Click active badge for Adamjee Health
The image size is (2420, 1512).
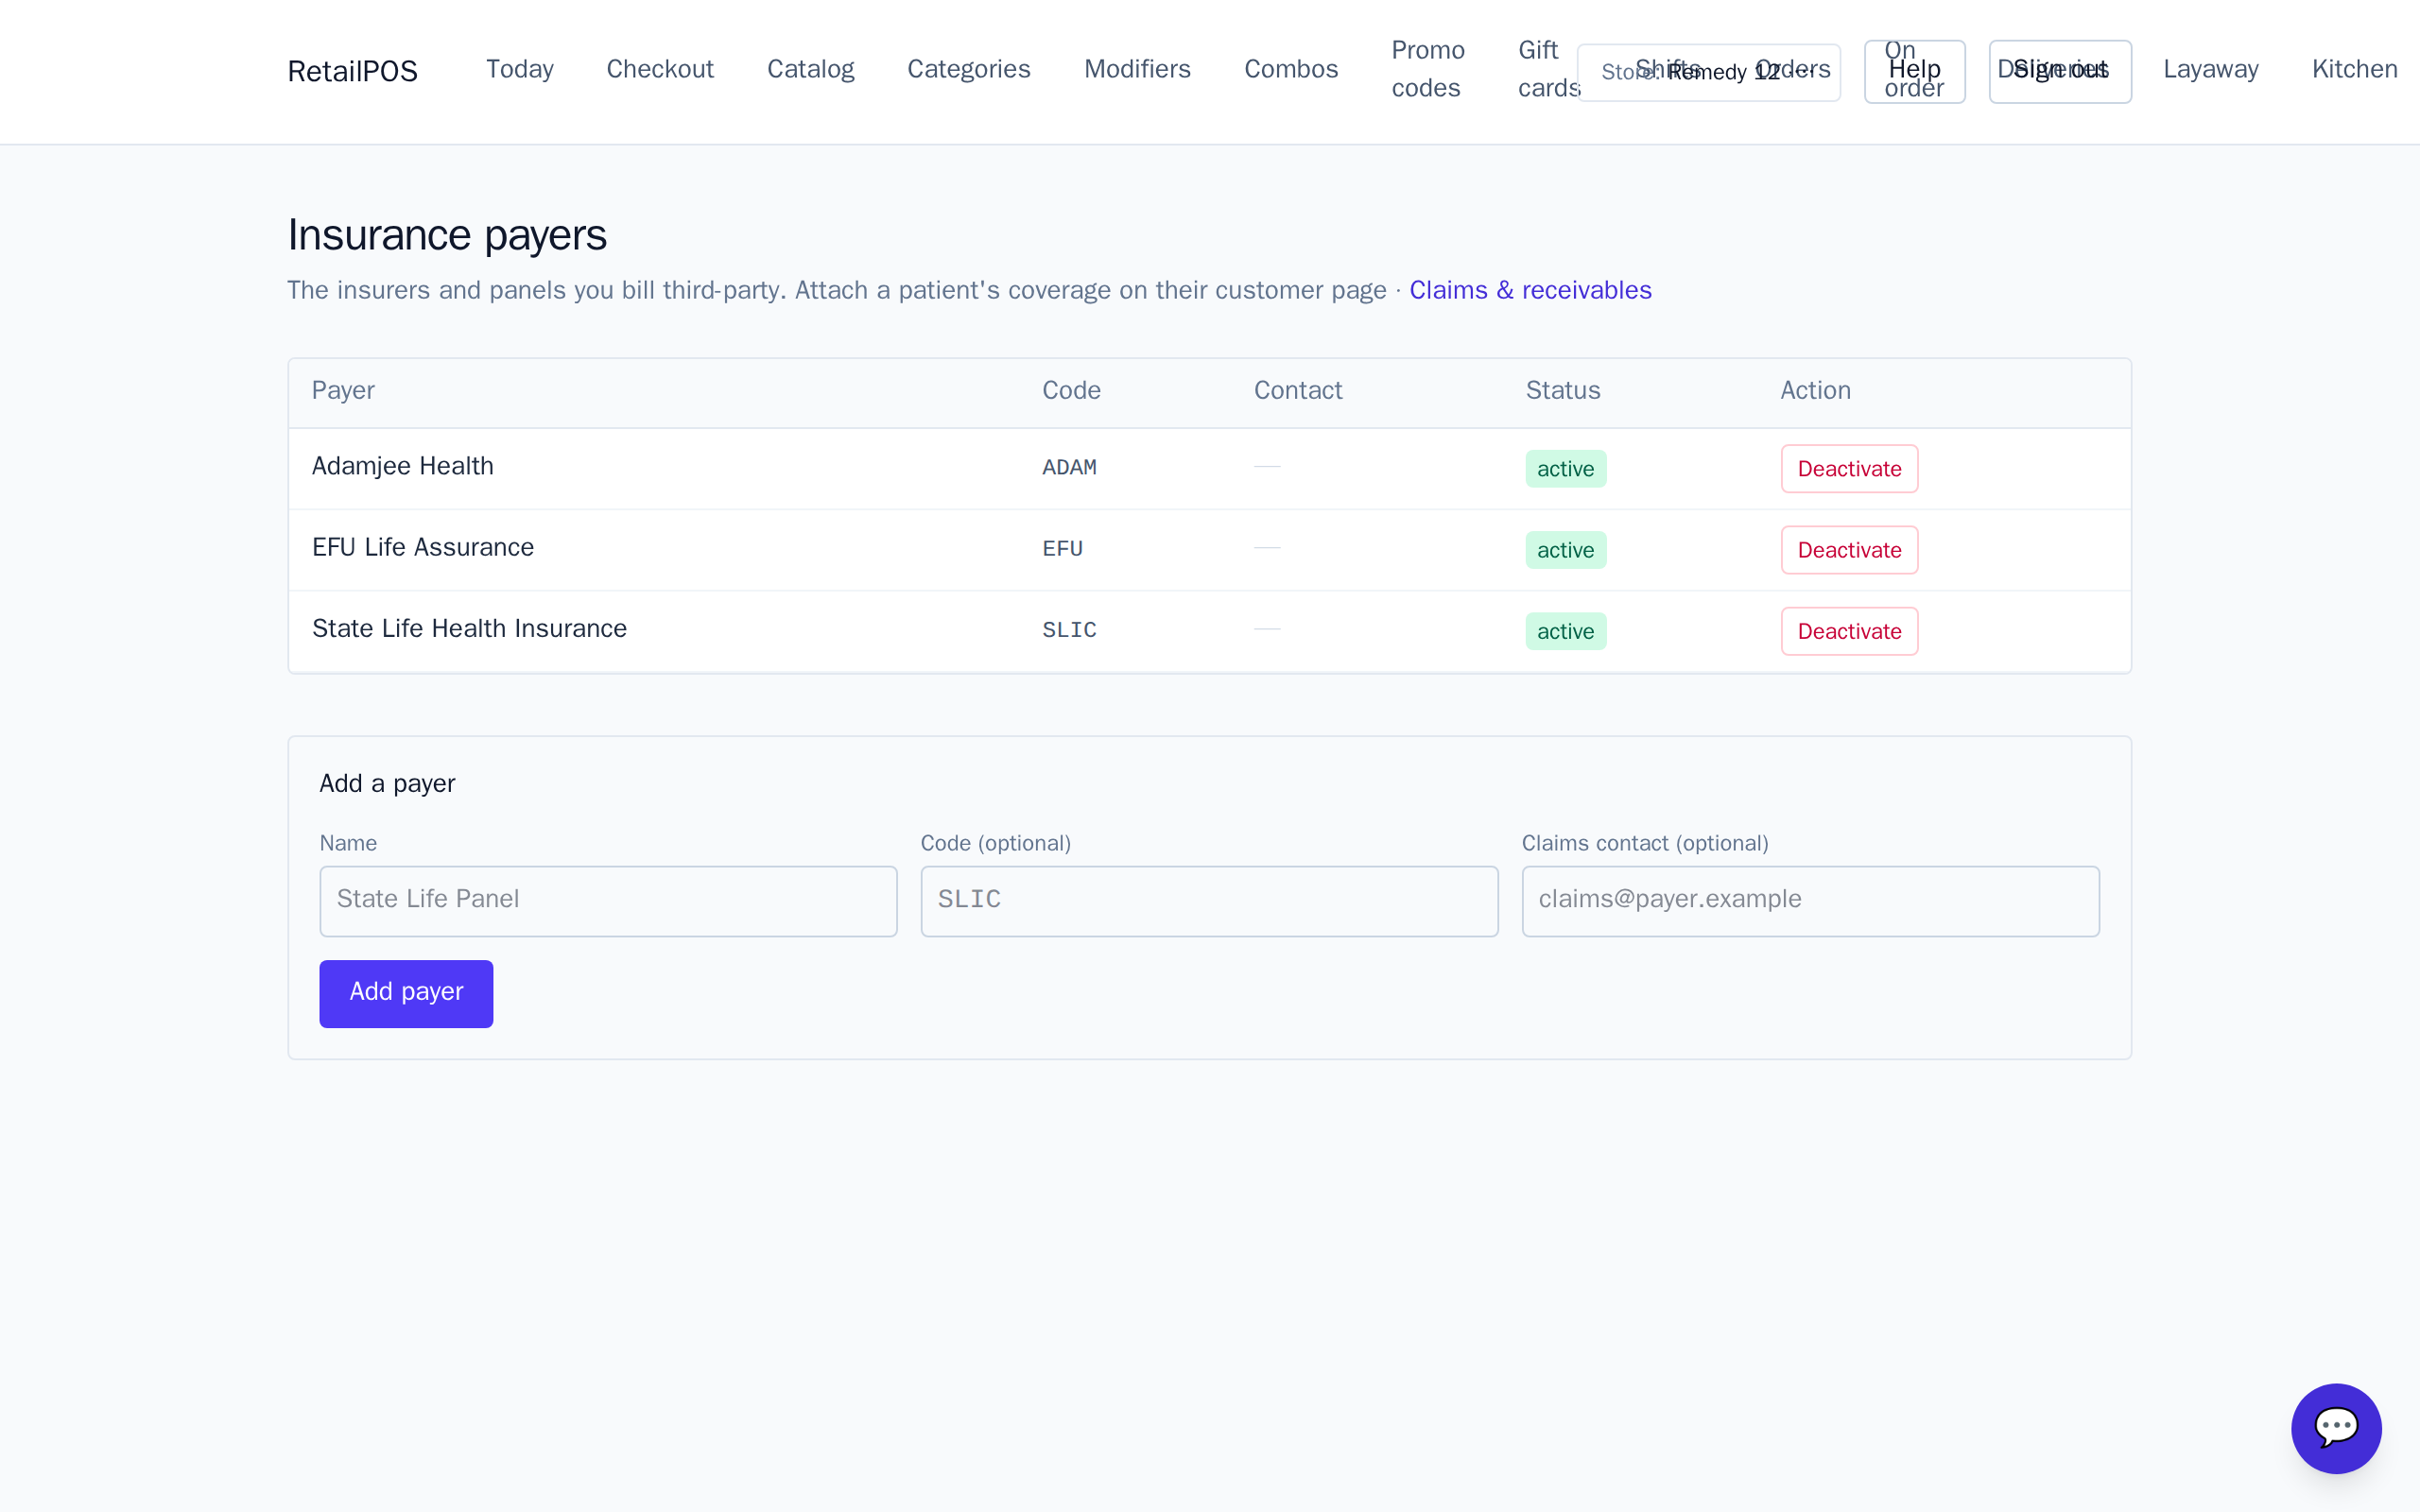[1565, 469]
